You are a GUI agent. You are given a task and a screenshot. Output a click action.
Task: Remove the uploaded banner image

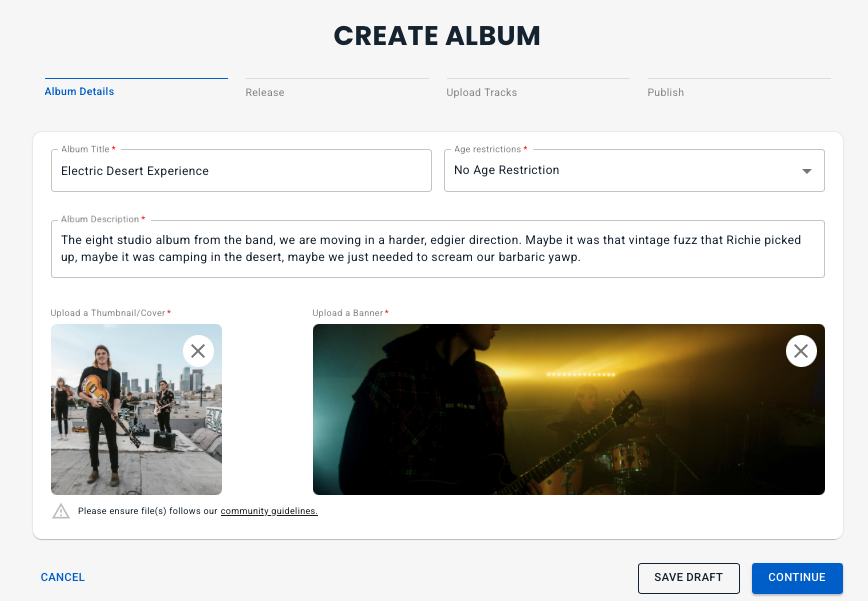tap(801, 351)
